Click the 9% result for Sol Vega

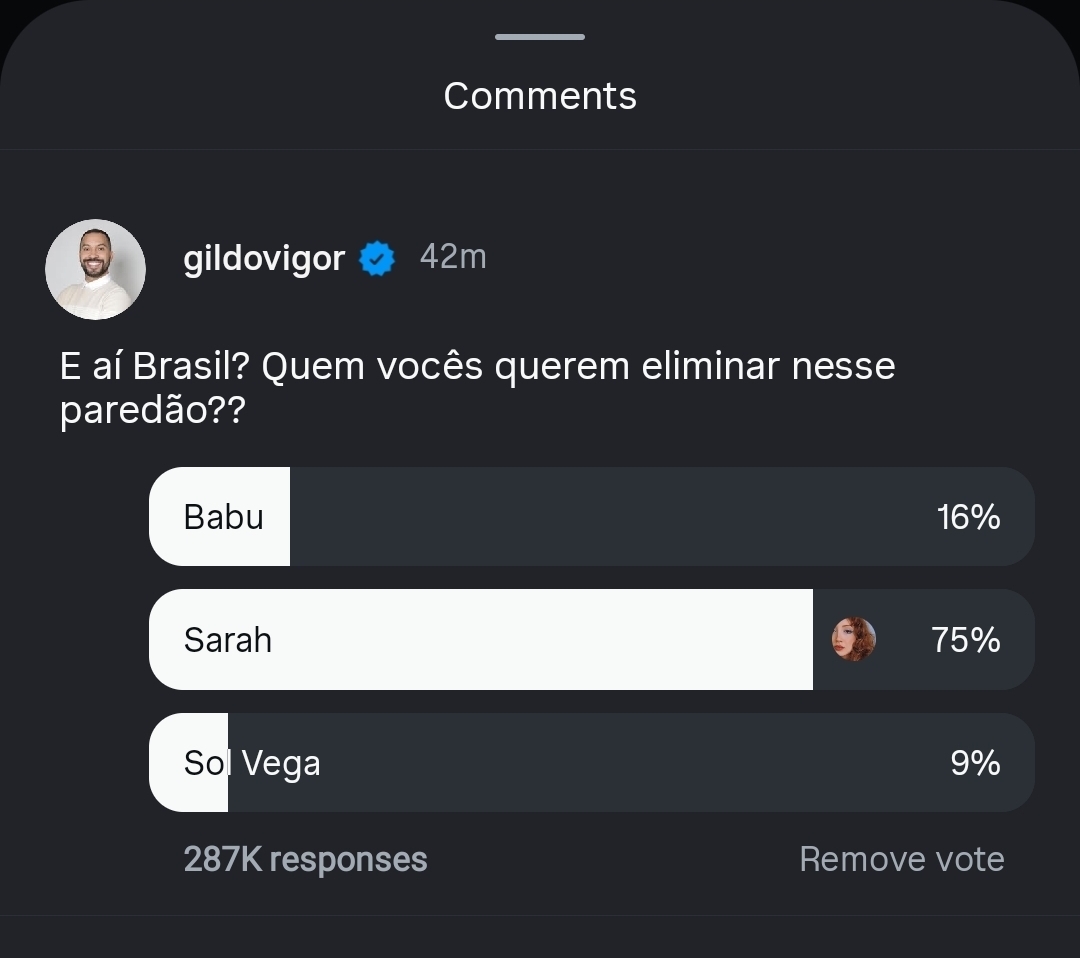coord(974,763)
